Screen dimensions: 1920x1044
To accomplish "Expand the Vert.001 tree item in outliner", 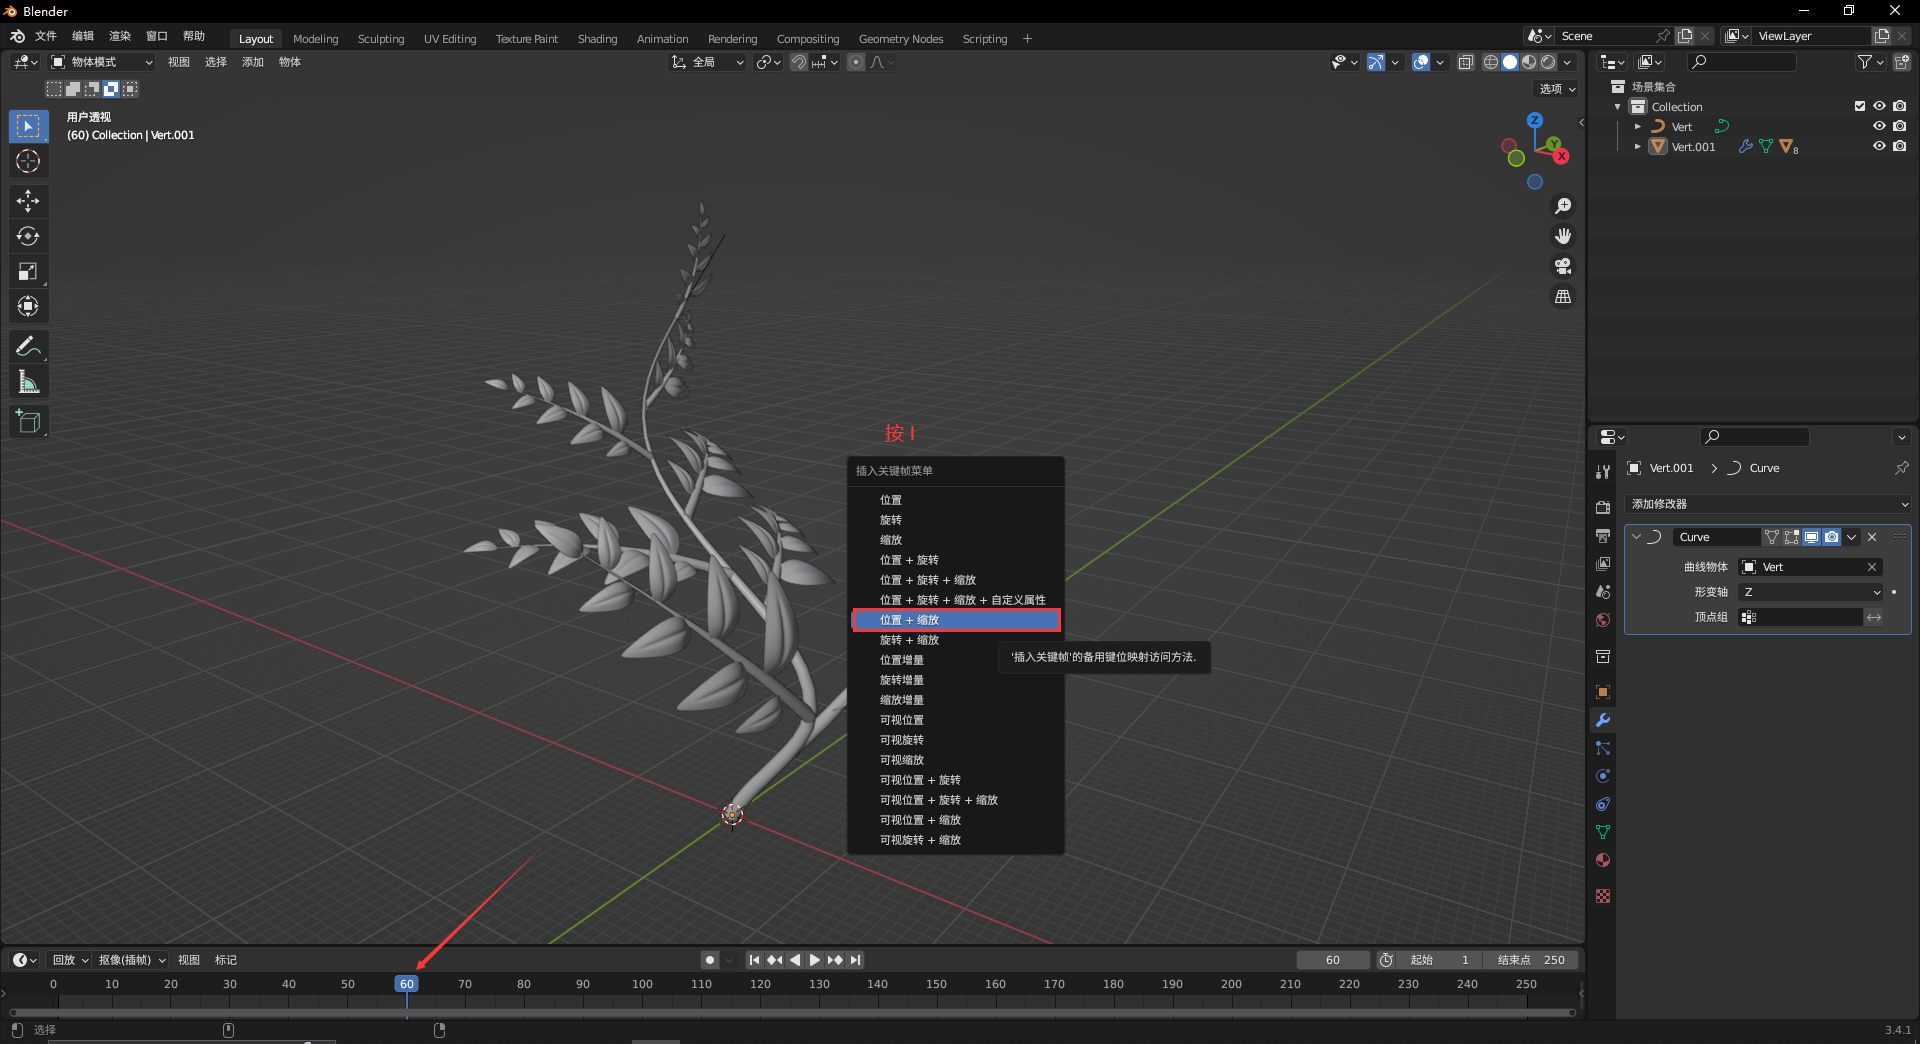I will 1637,147.
